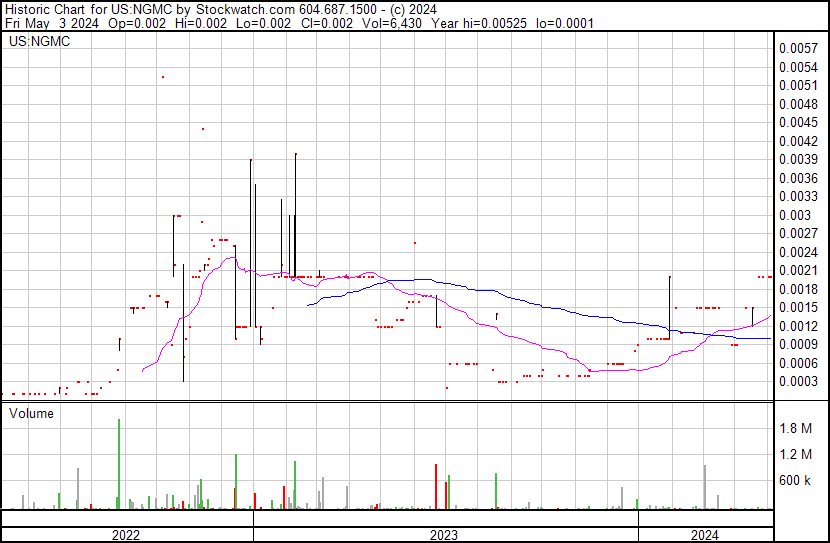Viewport: 830px width, 543px height.
Task: Click the 0.0024 price axis label
Action: pos(798,252)
